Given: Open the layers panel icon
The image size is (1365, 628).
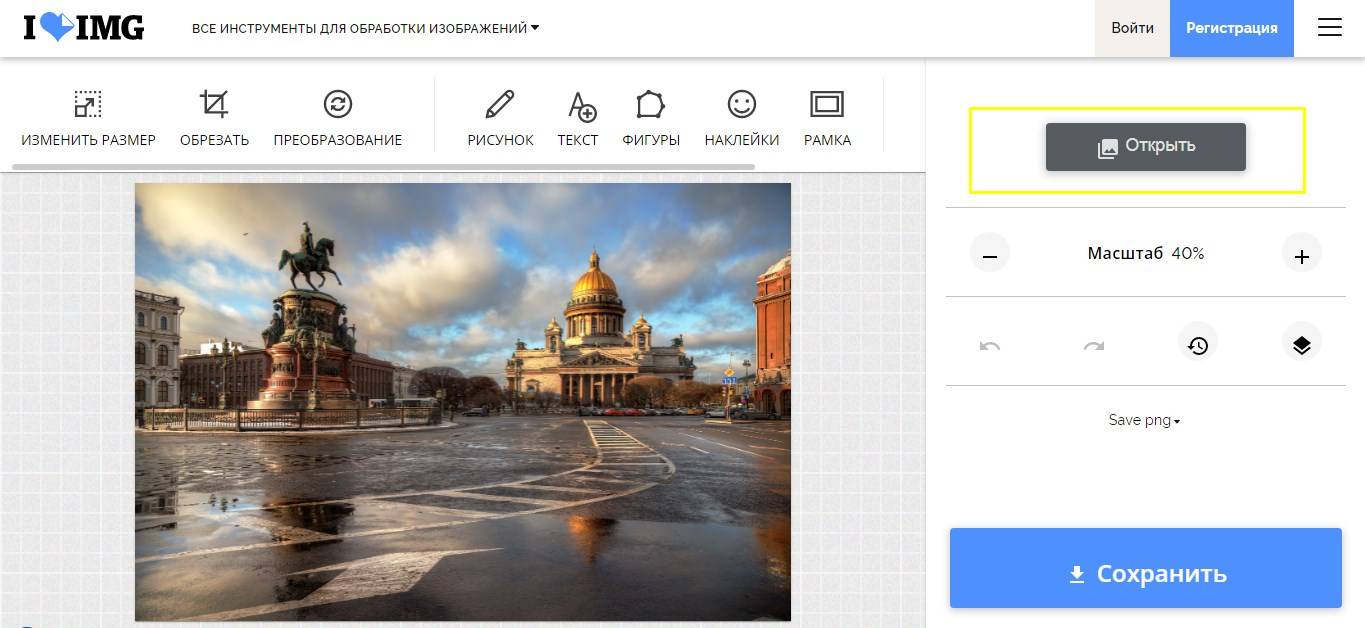Looking at the screenshot, I should point(1301,346).
